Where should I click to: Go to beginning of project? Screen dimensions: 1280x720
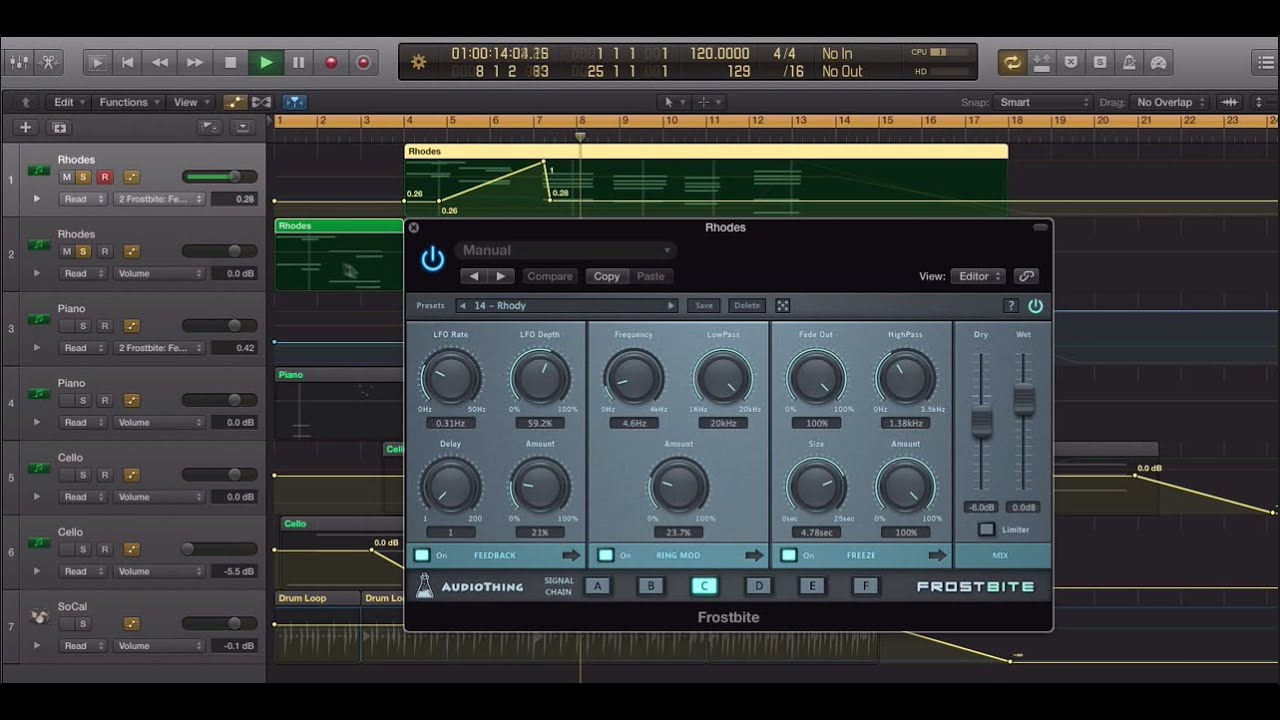(128, 62)
